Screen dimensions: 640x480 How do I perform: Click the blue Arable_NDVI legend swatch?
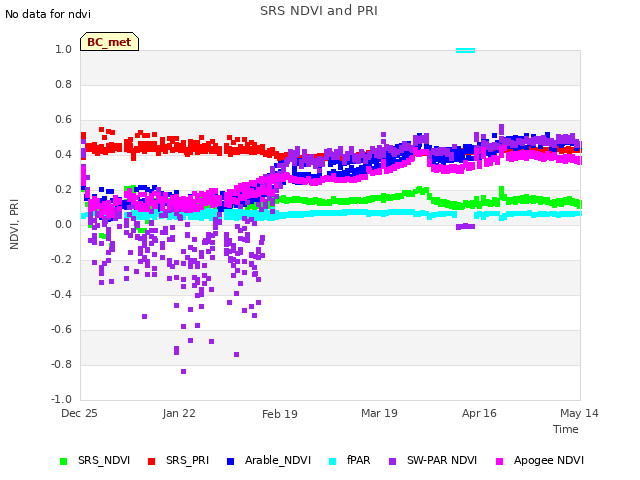pos(230,461)
